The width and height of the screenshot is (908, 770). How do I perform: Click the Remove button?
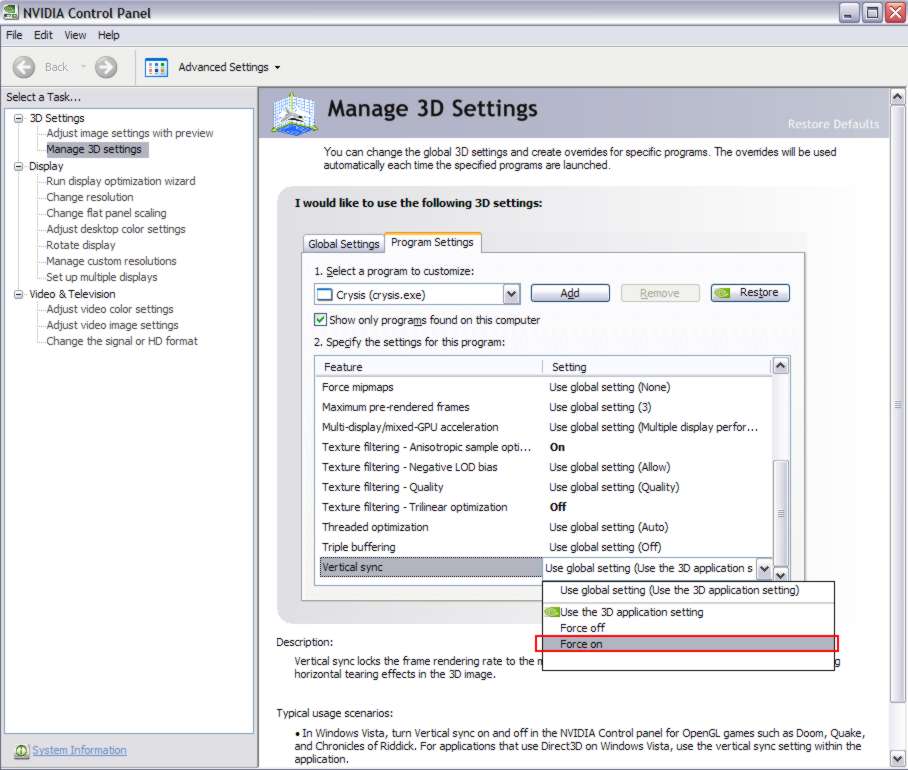pos(660,293)
